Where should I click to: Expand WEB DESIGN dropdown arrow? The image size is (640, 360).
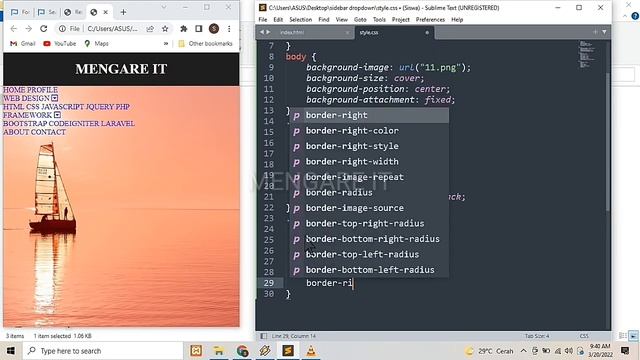coord(55,98)
